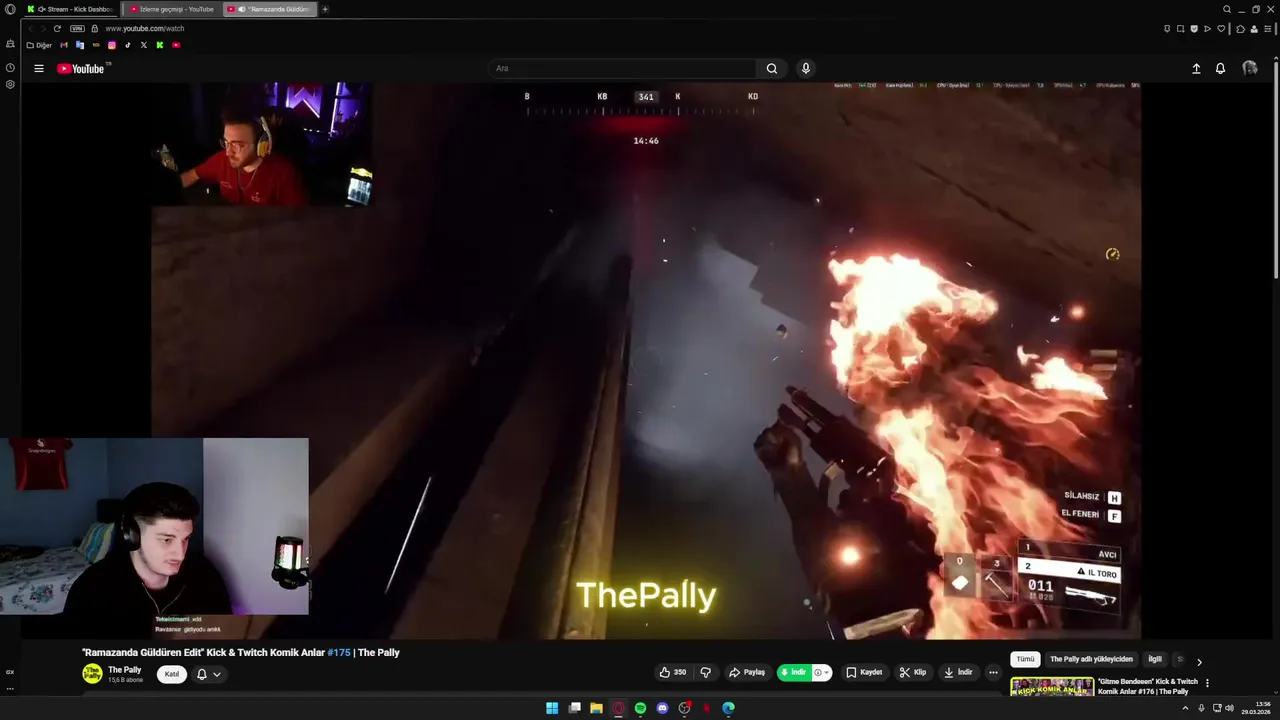Open the Diğer bookmarks folder
This screenshot has width=1280, height=720.
[39, 45]
